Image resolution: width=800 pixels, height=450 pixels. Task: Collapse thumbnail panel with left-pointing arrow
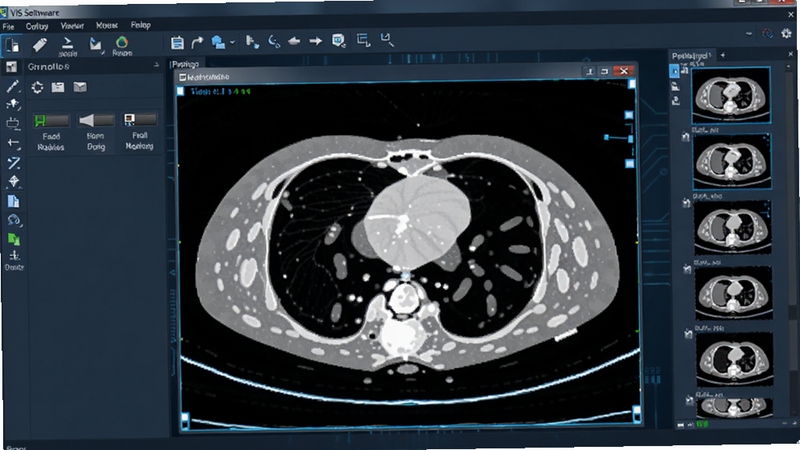(x=722, y=55)
